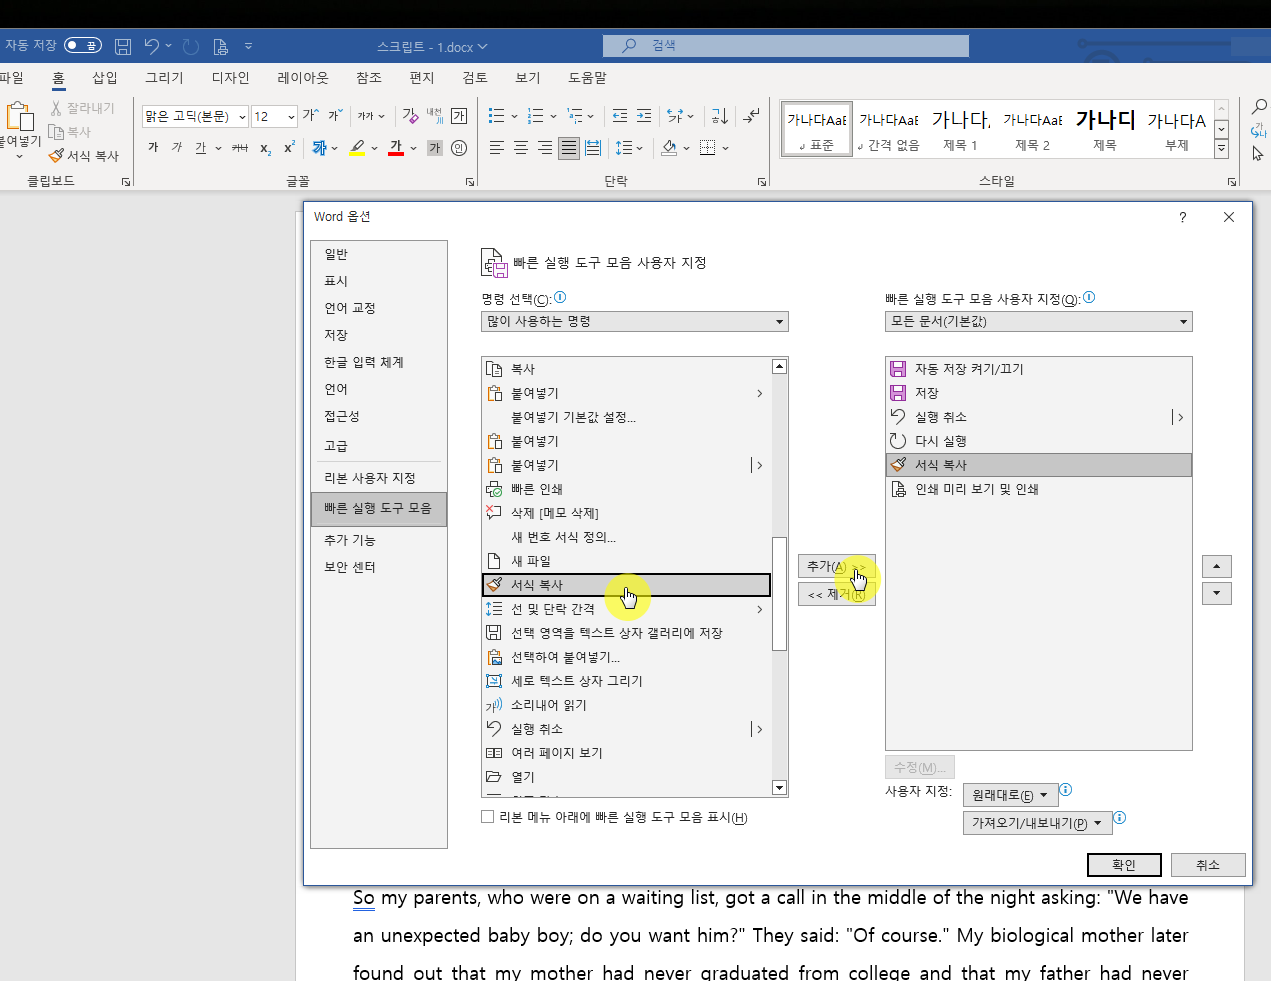Confirm settings with the 확인 button
Screen dimensions: 1271x981
1124,864
